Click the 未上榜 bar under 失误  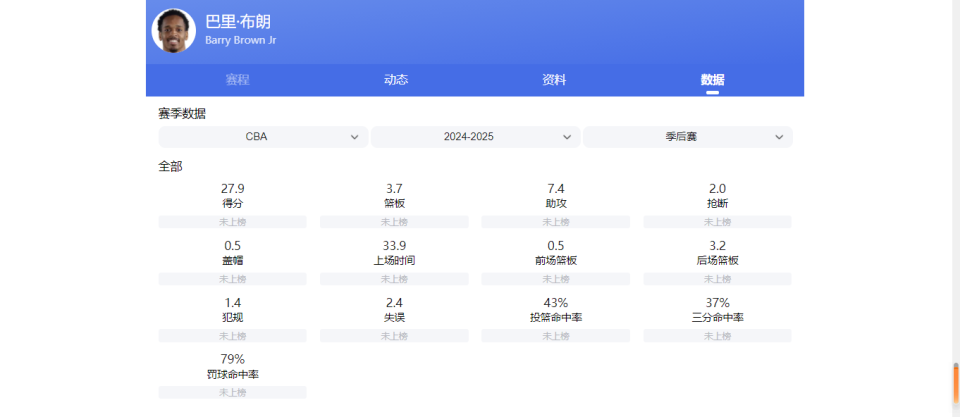coord(394,336)
